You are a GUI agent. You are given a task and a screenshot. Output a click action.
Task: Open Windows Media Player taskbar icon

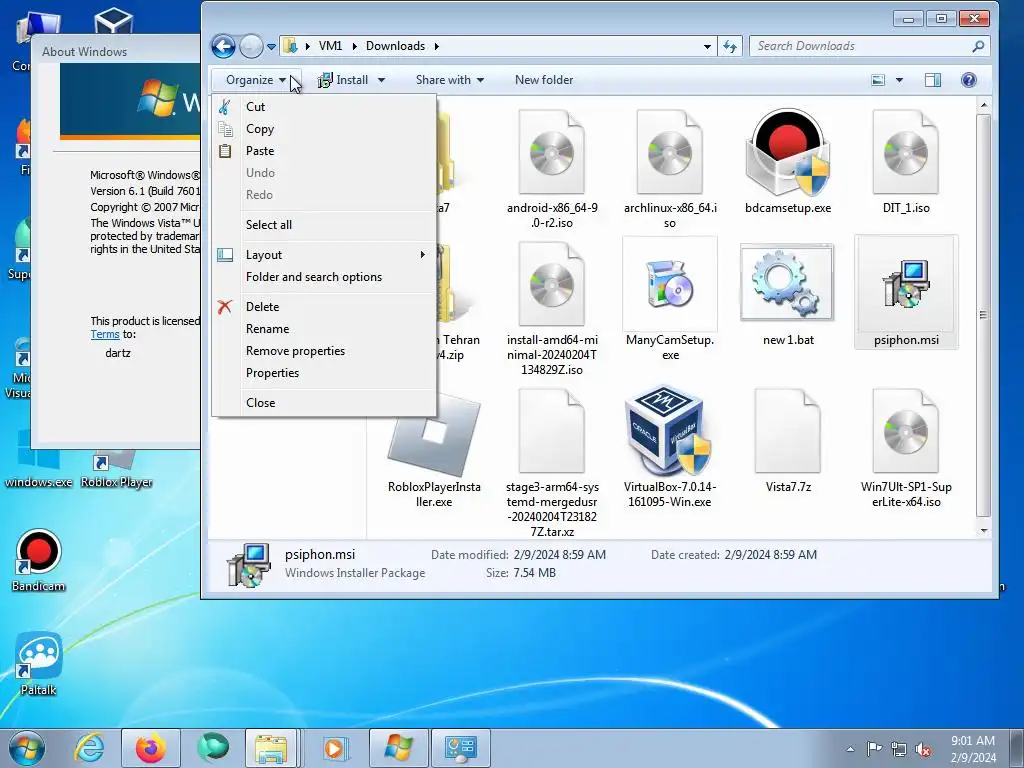coord(334,748)
